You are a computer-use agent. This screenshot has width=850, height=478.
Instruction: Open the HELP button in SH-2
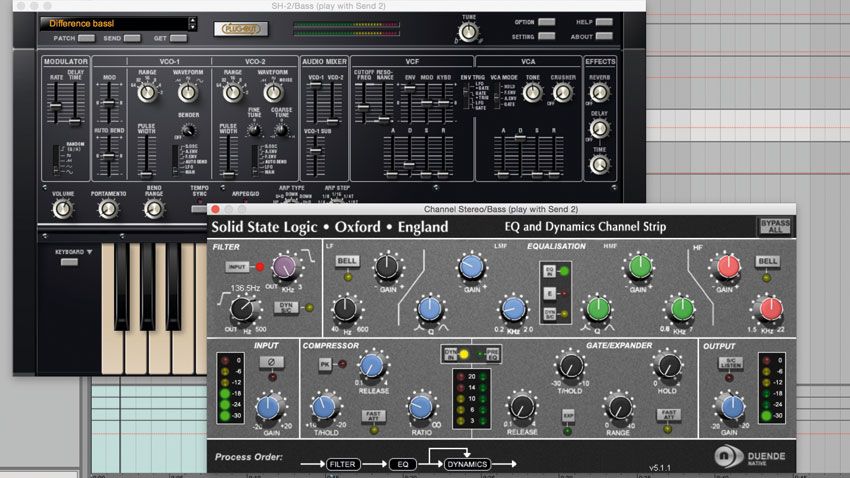pos(604,22)
